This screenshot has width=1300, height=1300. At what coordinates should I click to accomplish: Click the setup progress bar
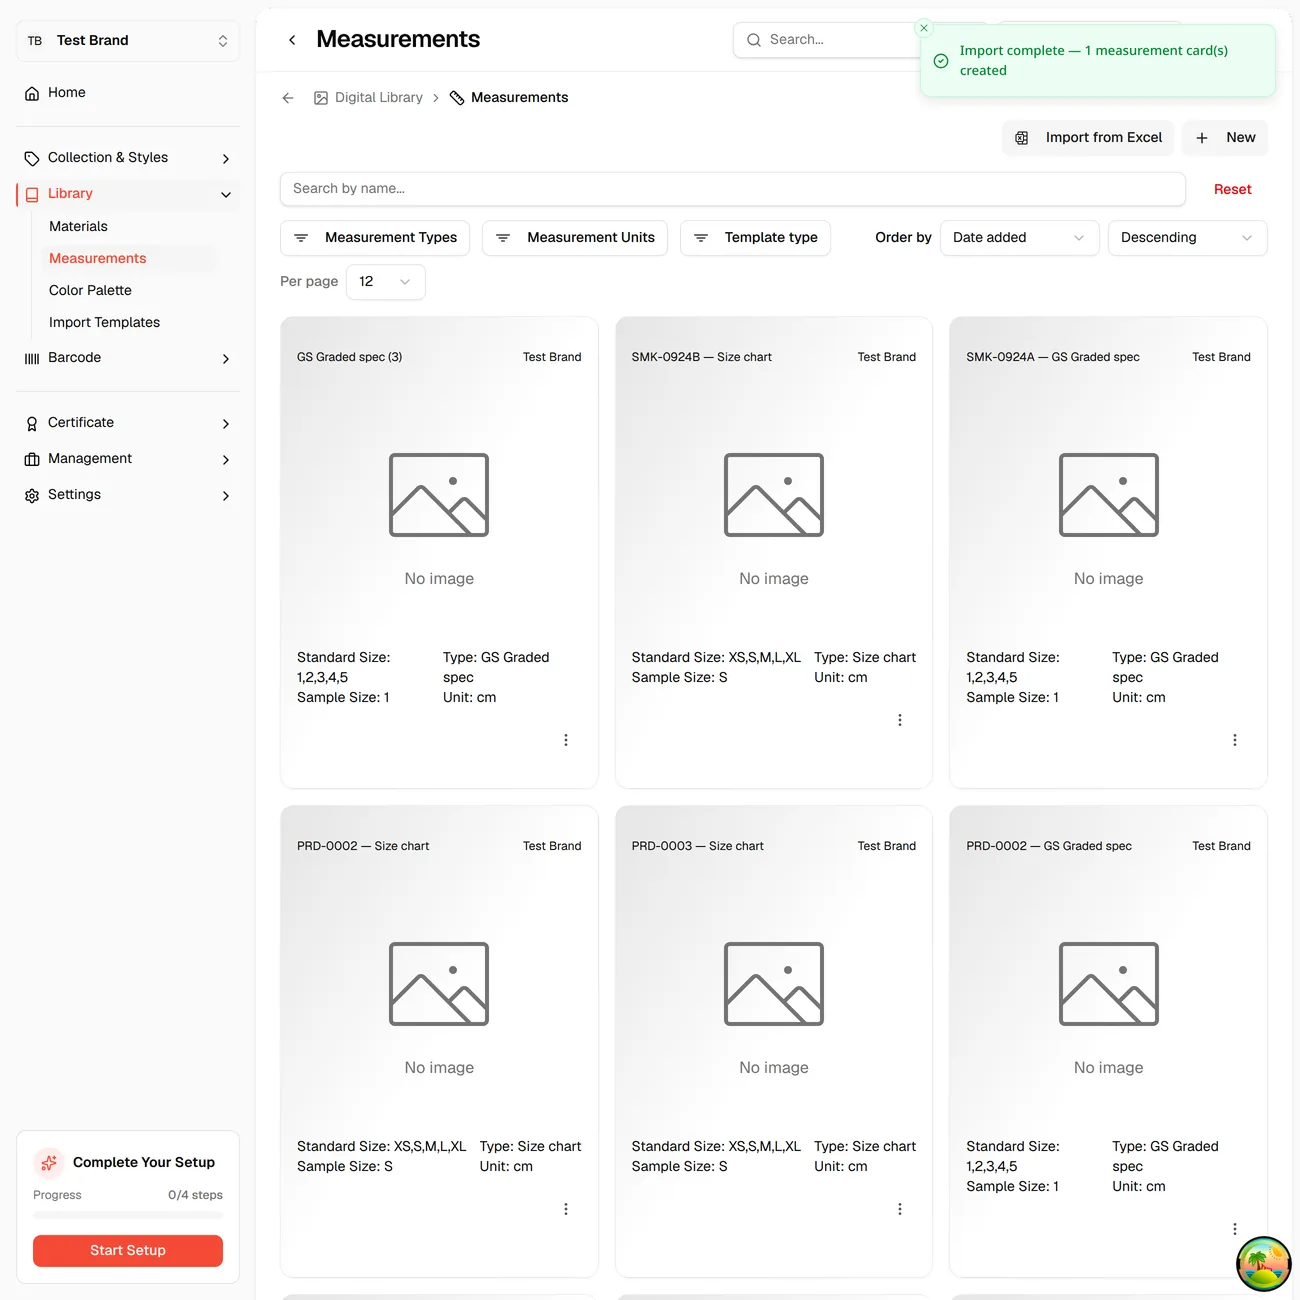point(128,1214)
